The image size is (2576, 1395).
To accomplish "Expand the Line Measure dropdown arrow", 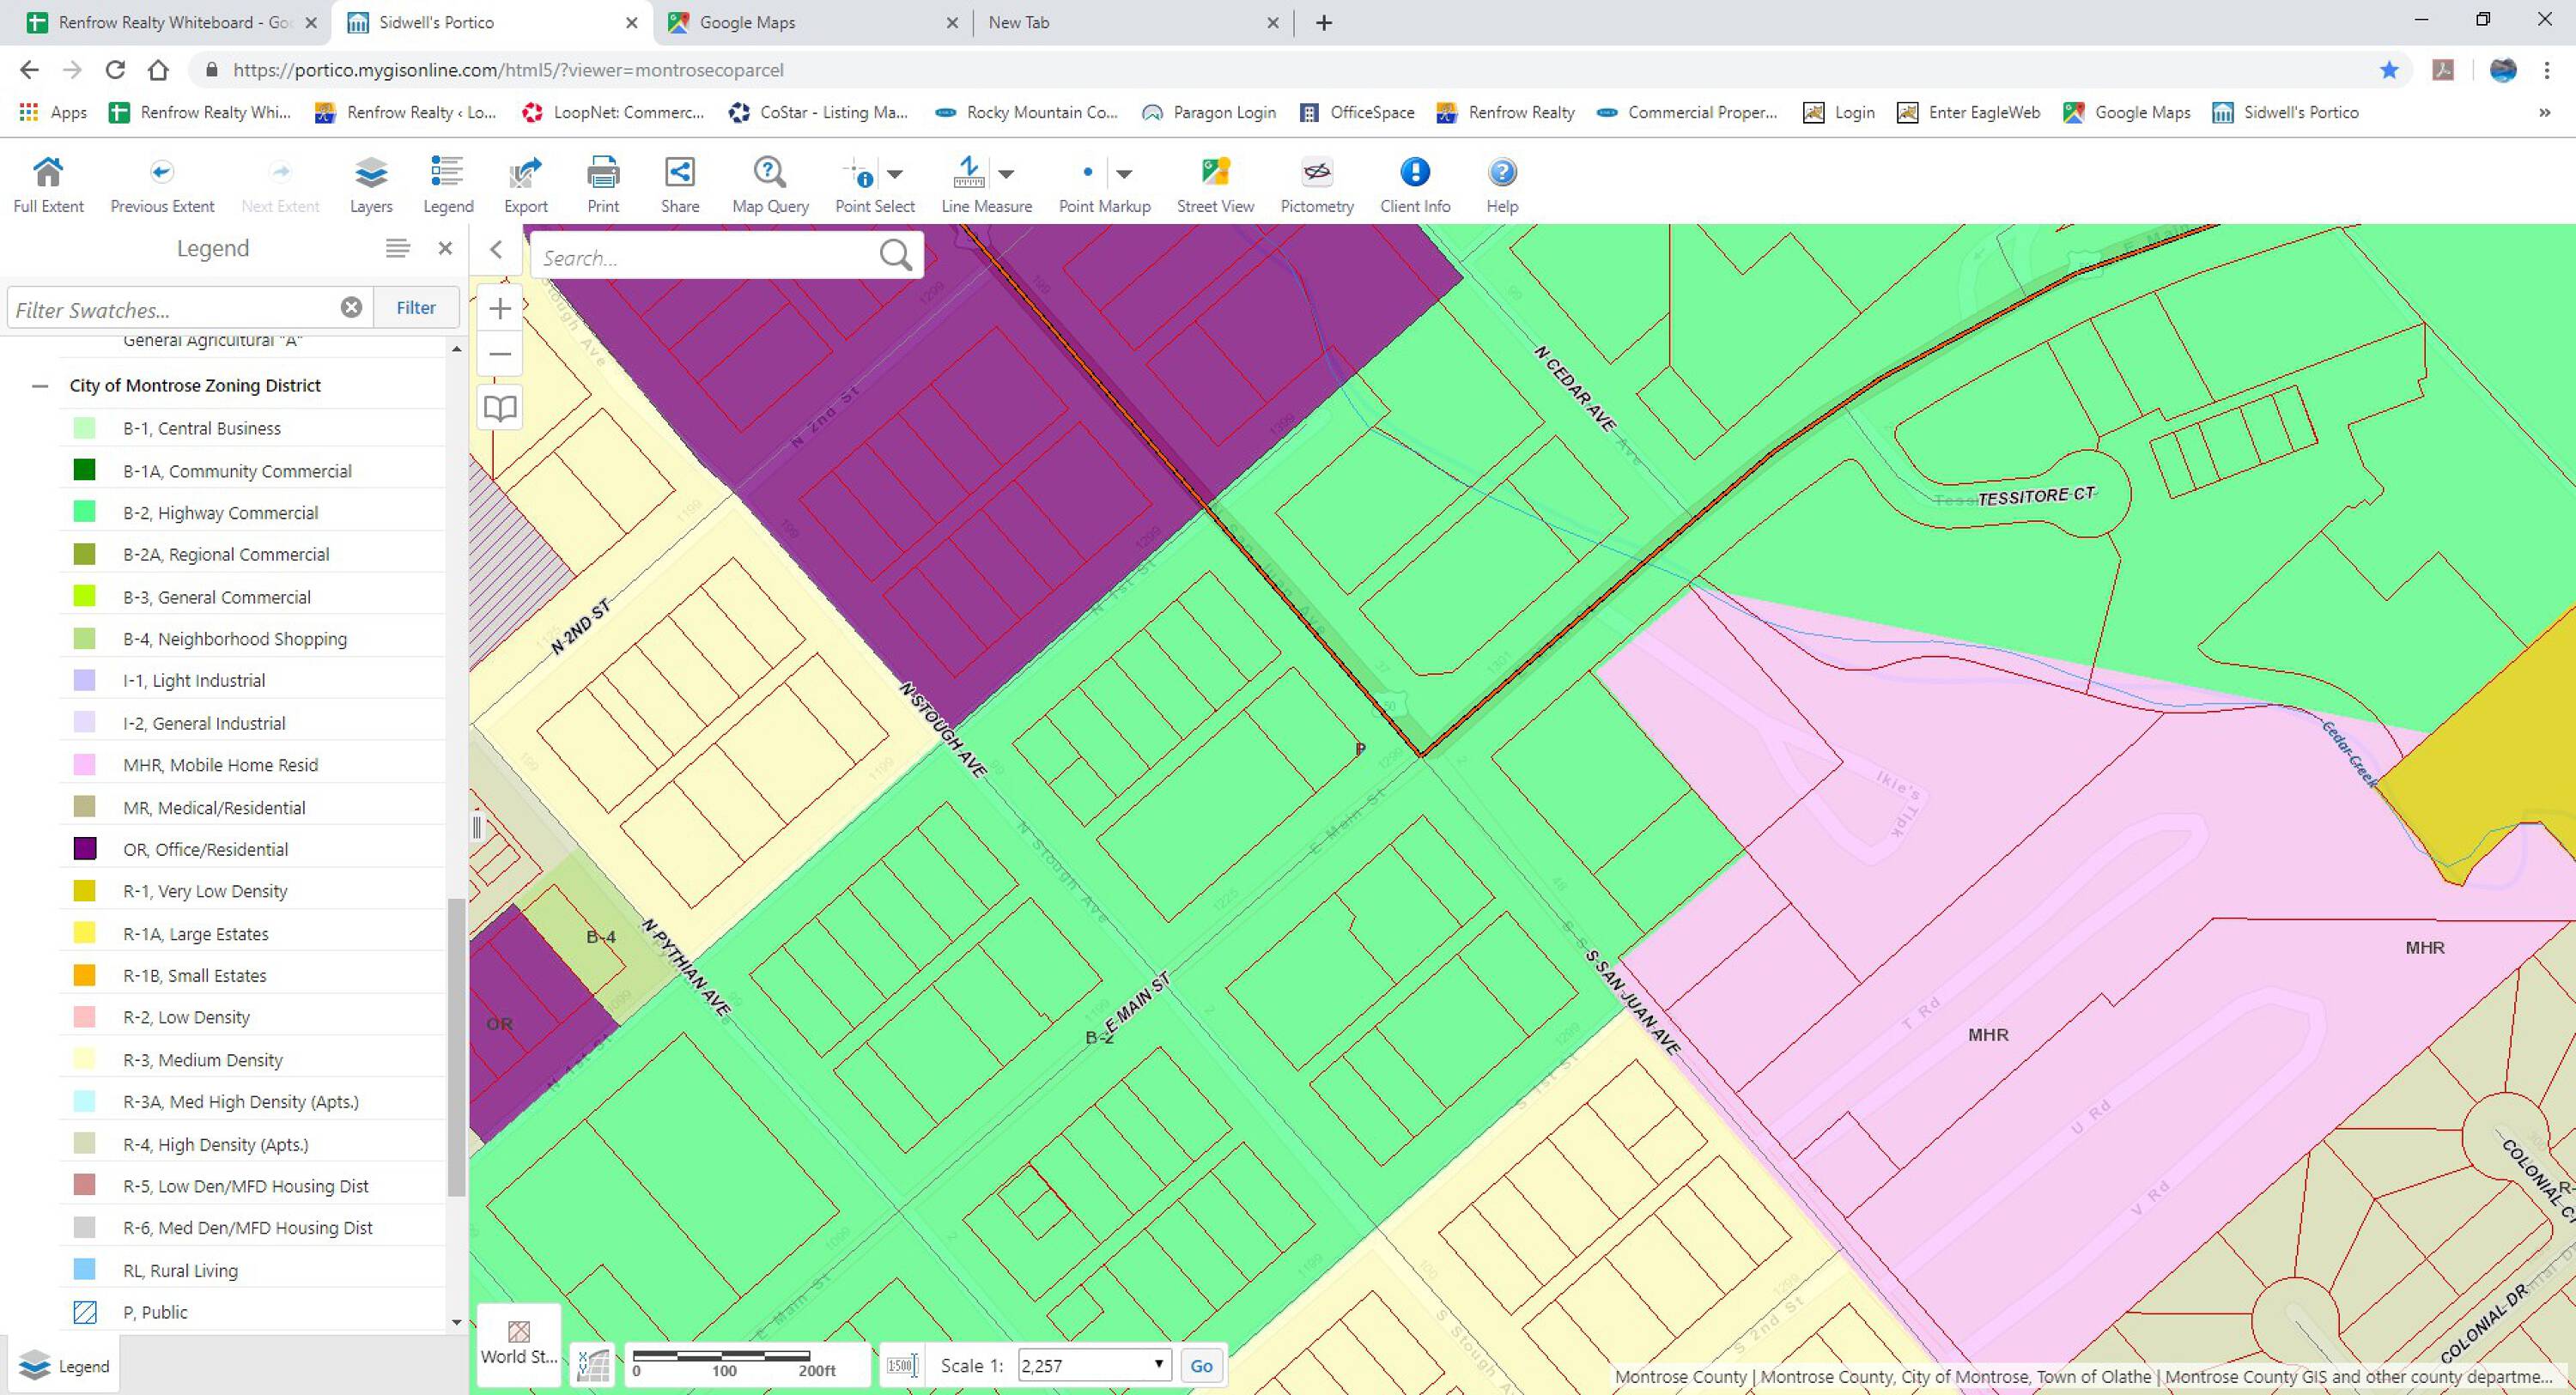I will pyautogui.click(x=1007, y=174).
